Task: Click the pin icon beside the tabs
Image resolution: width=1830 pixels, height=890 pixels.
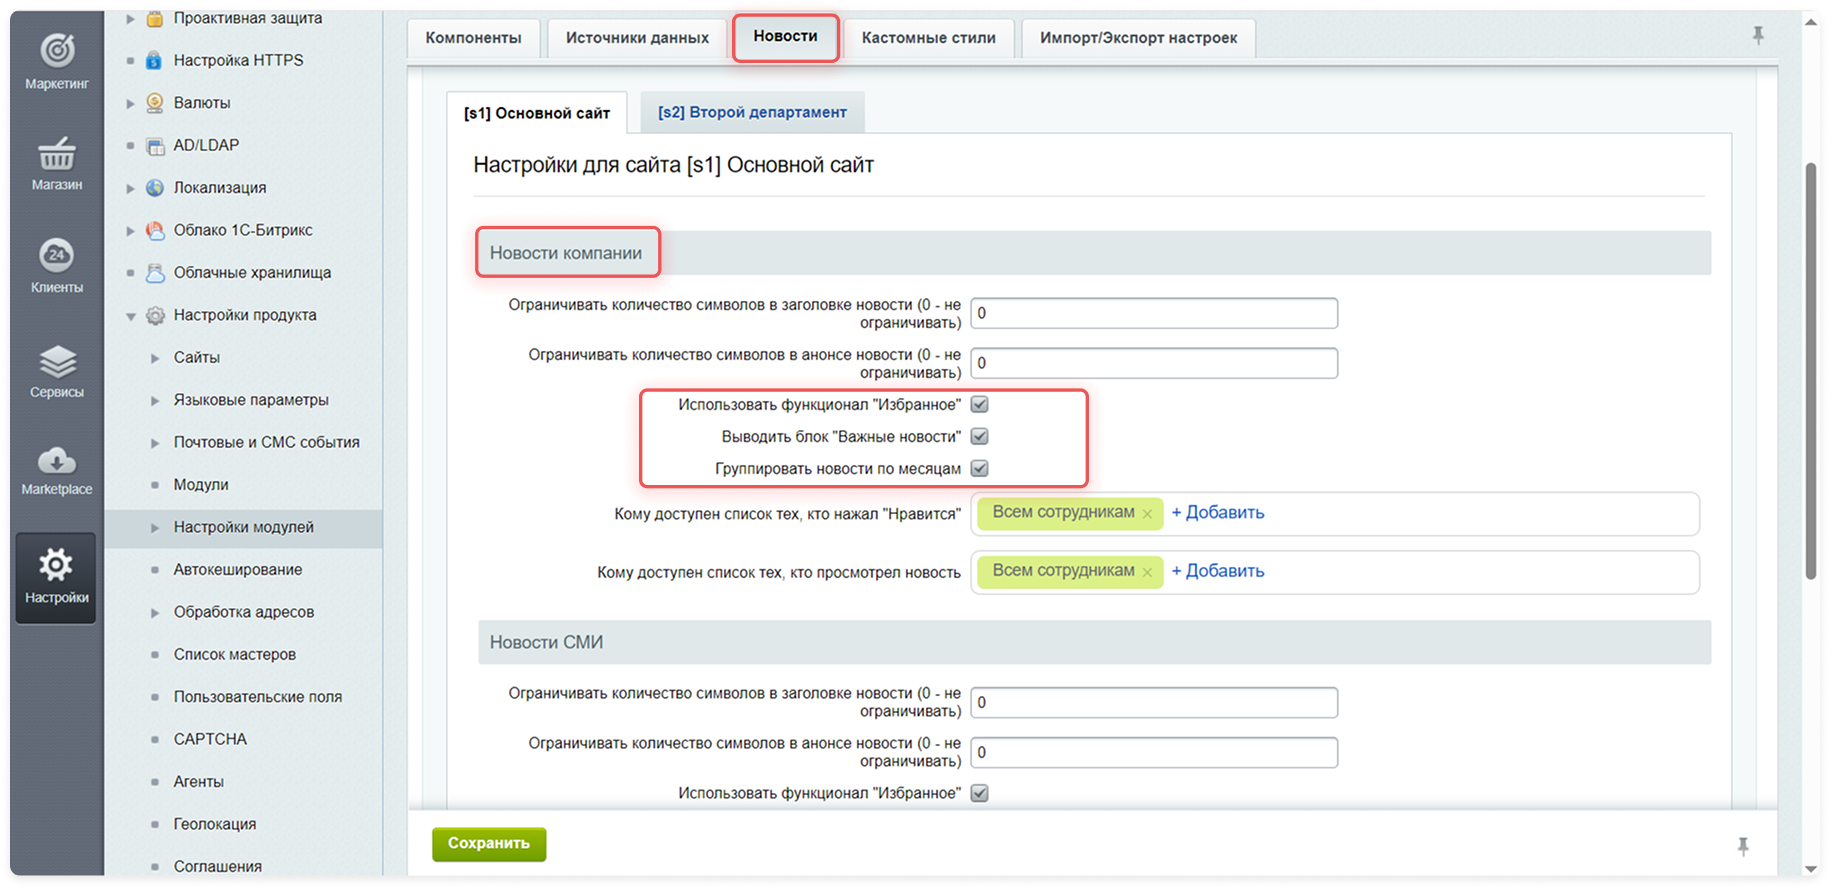Action: (x=1757, y=36)
